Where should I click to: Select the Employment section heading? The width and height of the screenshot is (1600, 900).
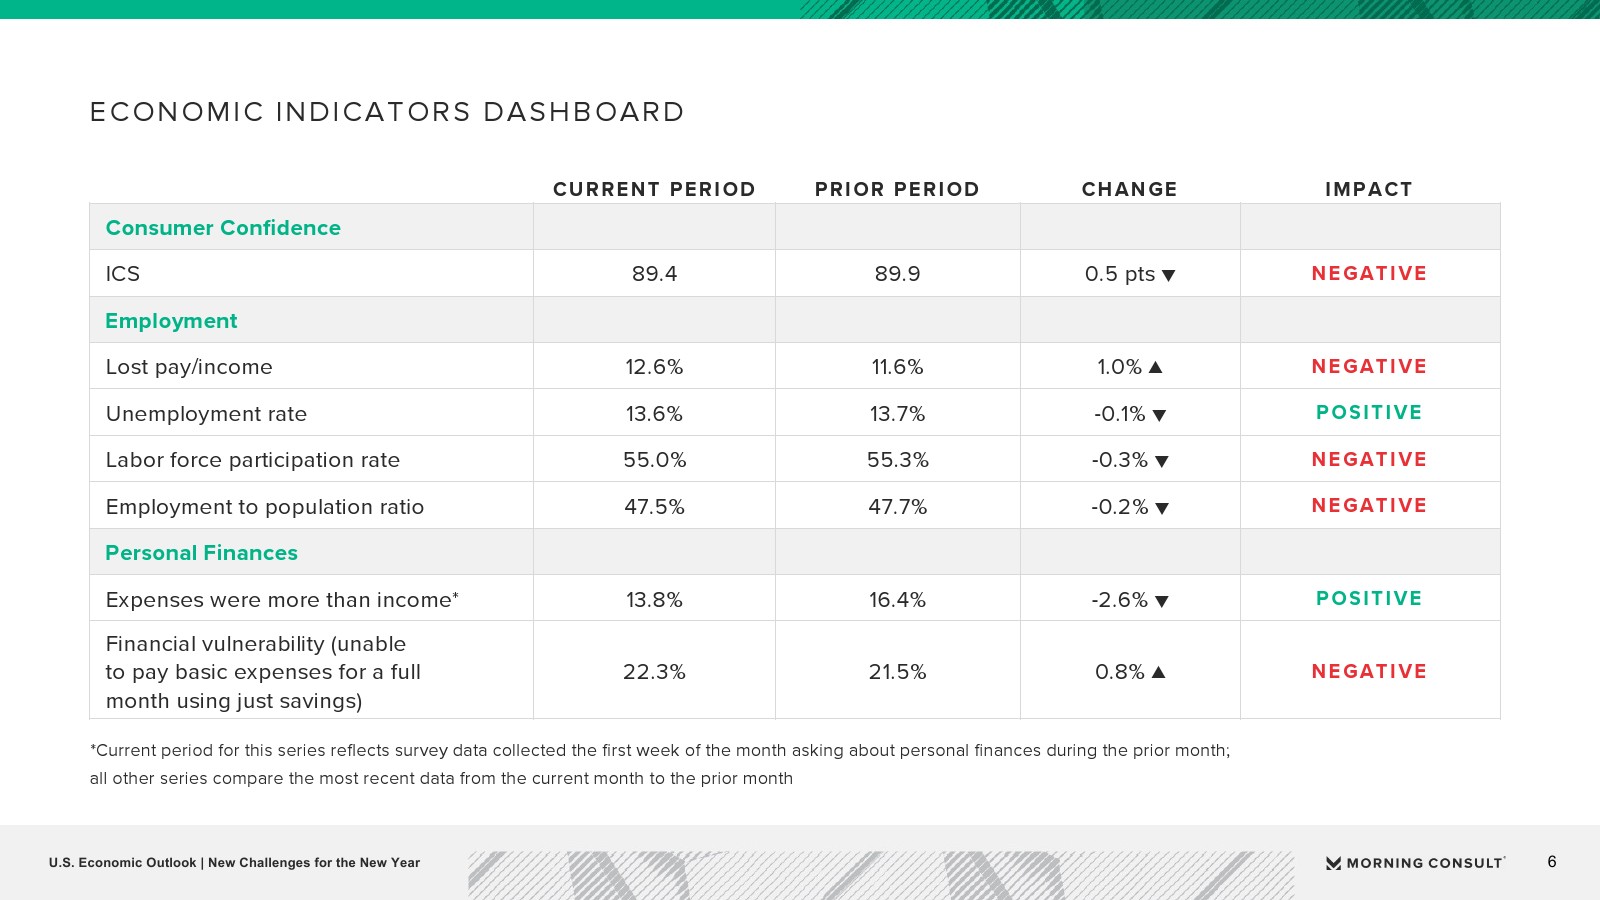click(171, 321)
